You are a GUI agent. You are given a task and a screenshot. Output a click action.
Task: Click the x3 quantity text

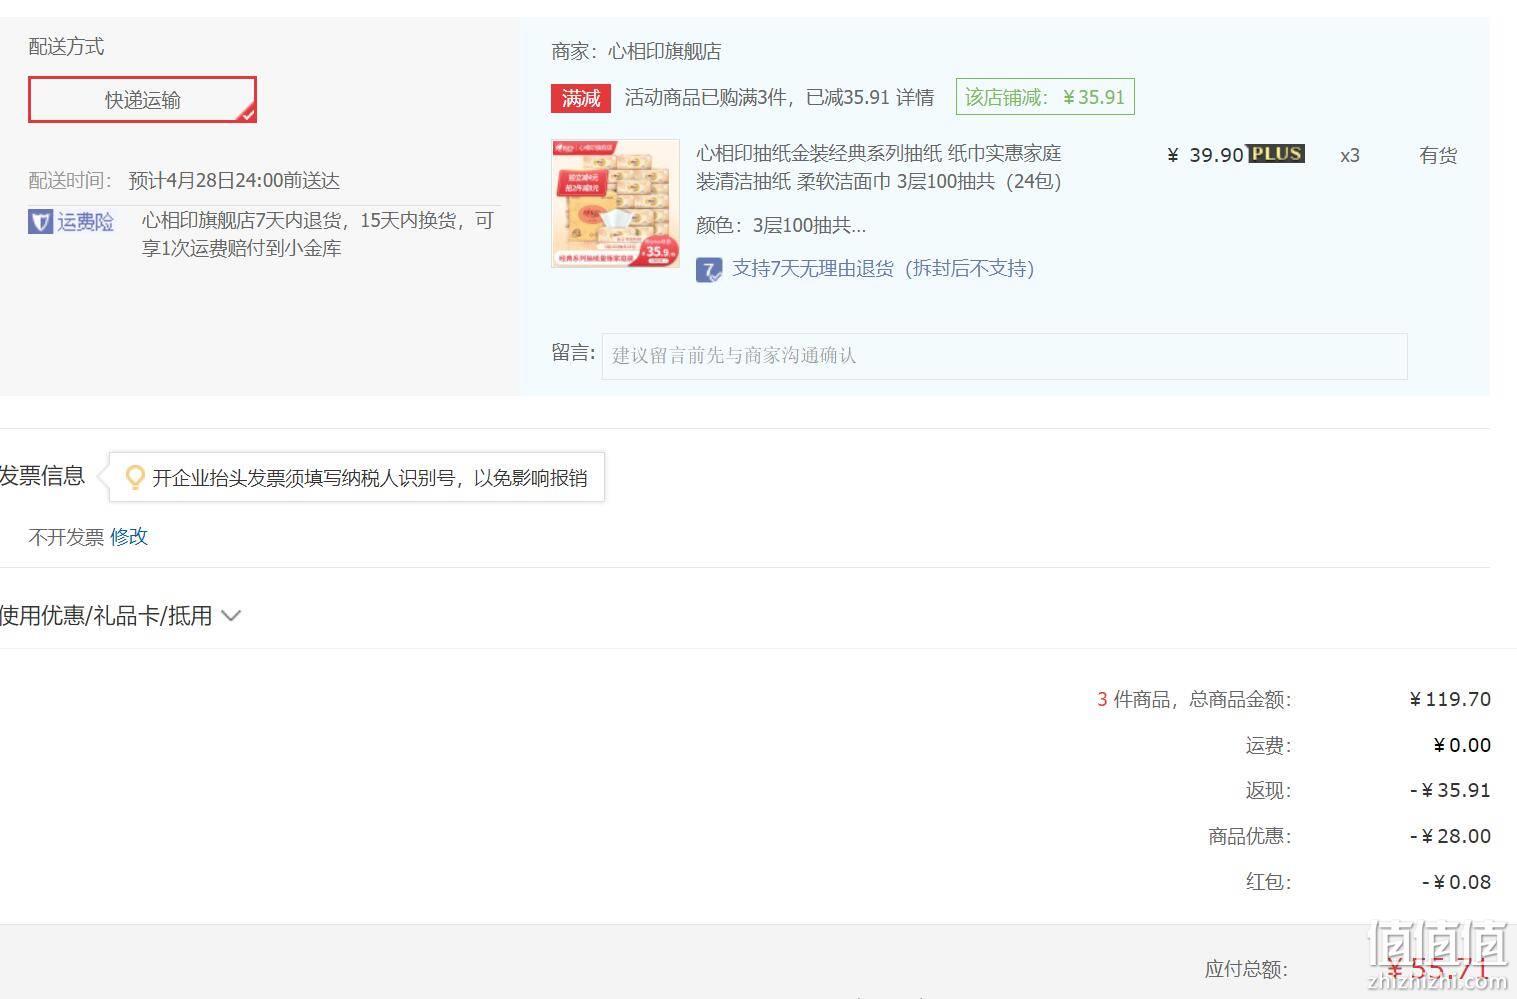[x=1350, y=156]
